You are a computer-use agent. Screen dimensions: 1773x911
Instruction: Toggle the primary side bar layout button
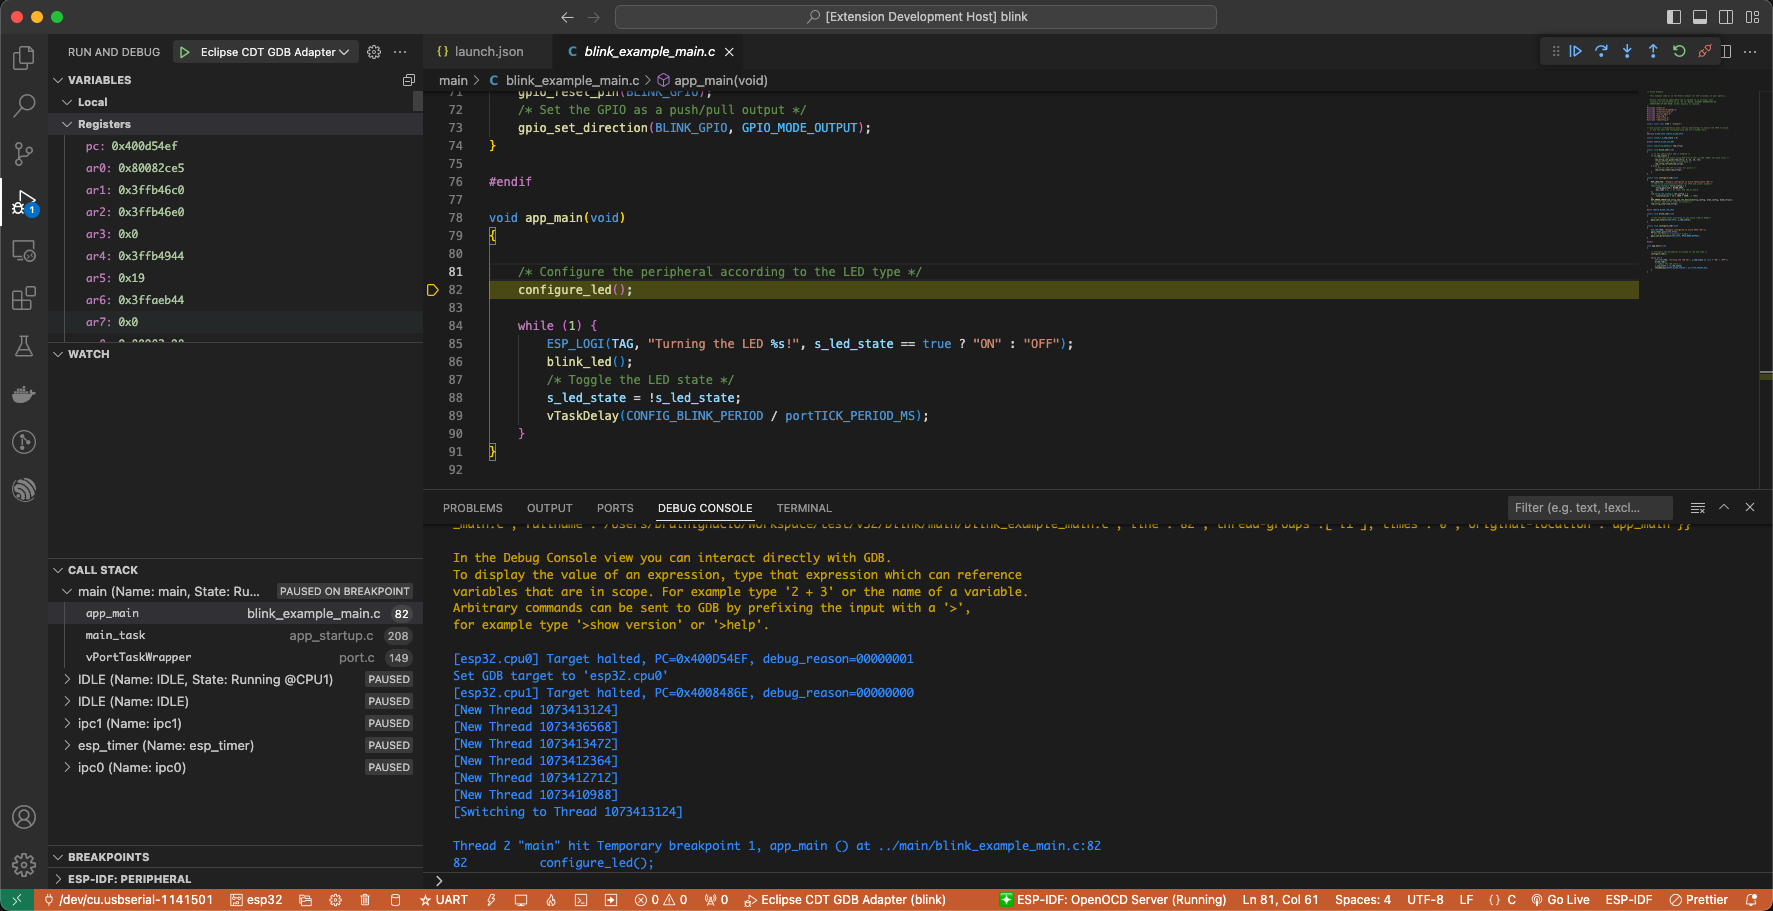pyautogui.click(x=1674, y=17)
